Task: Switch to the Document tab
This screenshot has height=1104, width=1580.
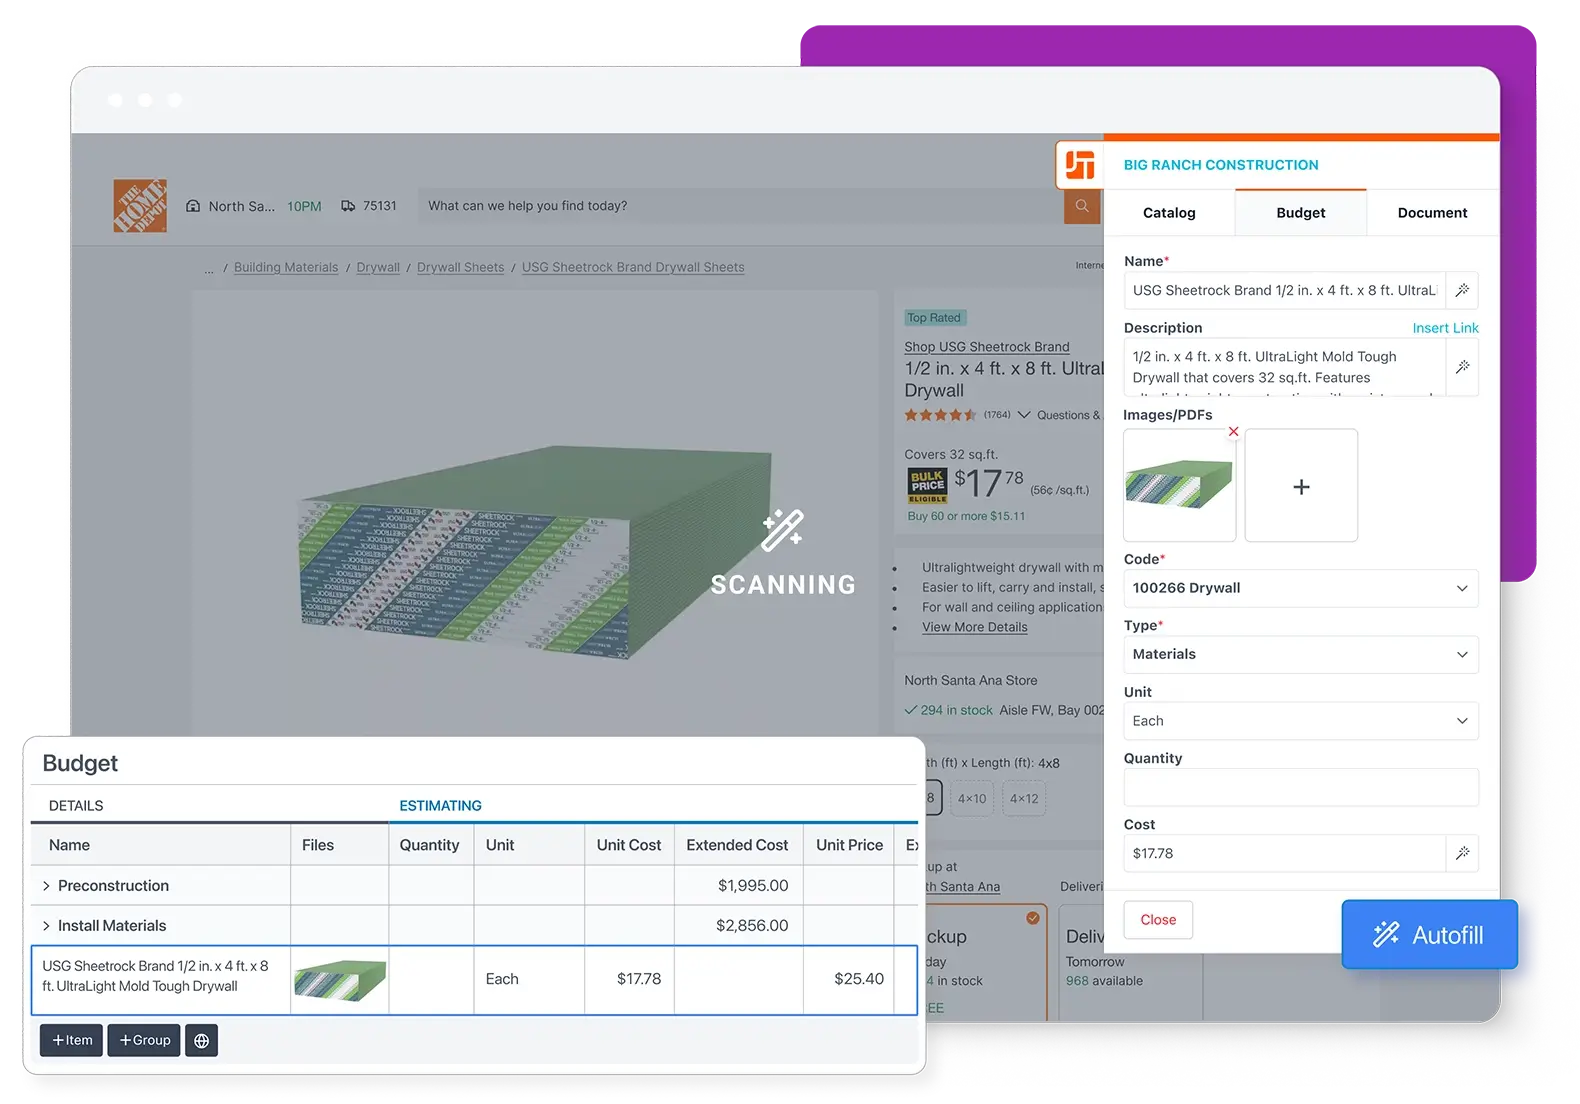Action: [1432, 213]
